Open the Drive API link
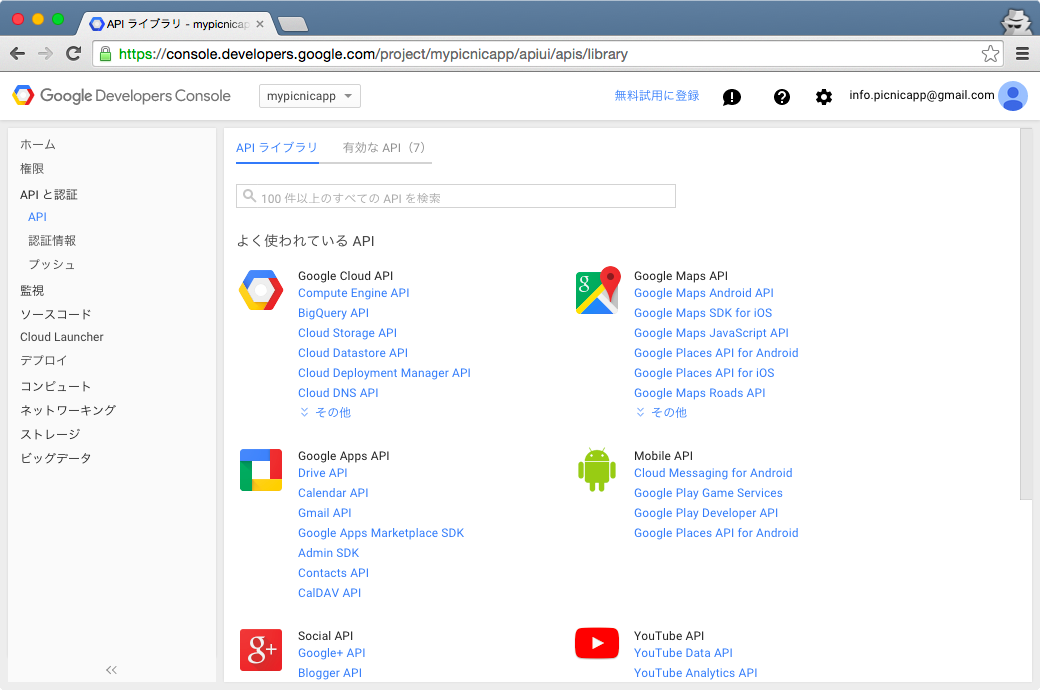This screenshot has width=1040, height=690. 323,473
